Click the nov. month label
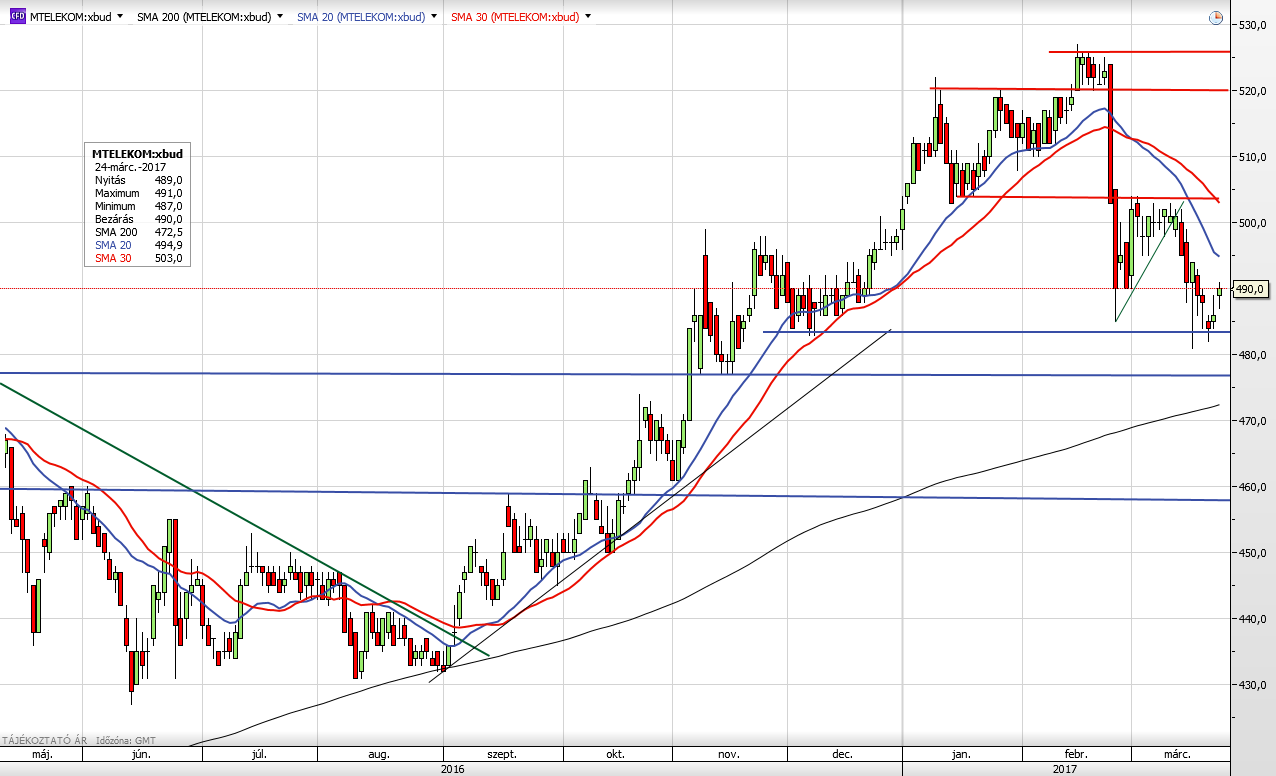Screen dimensions: 1276x776 [x=727, y=754]
